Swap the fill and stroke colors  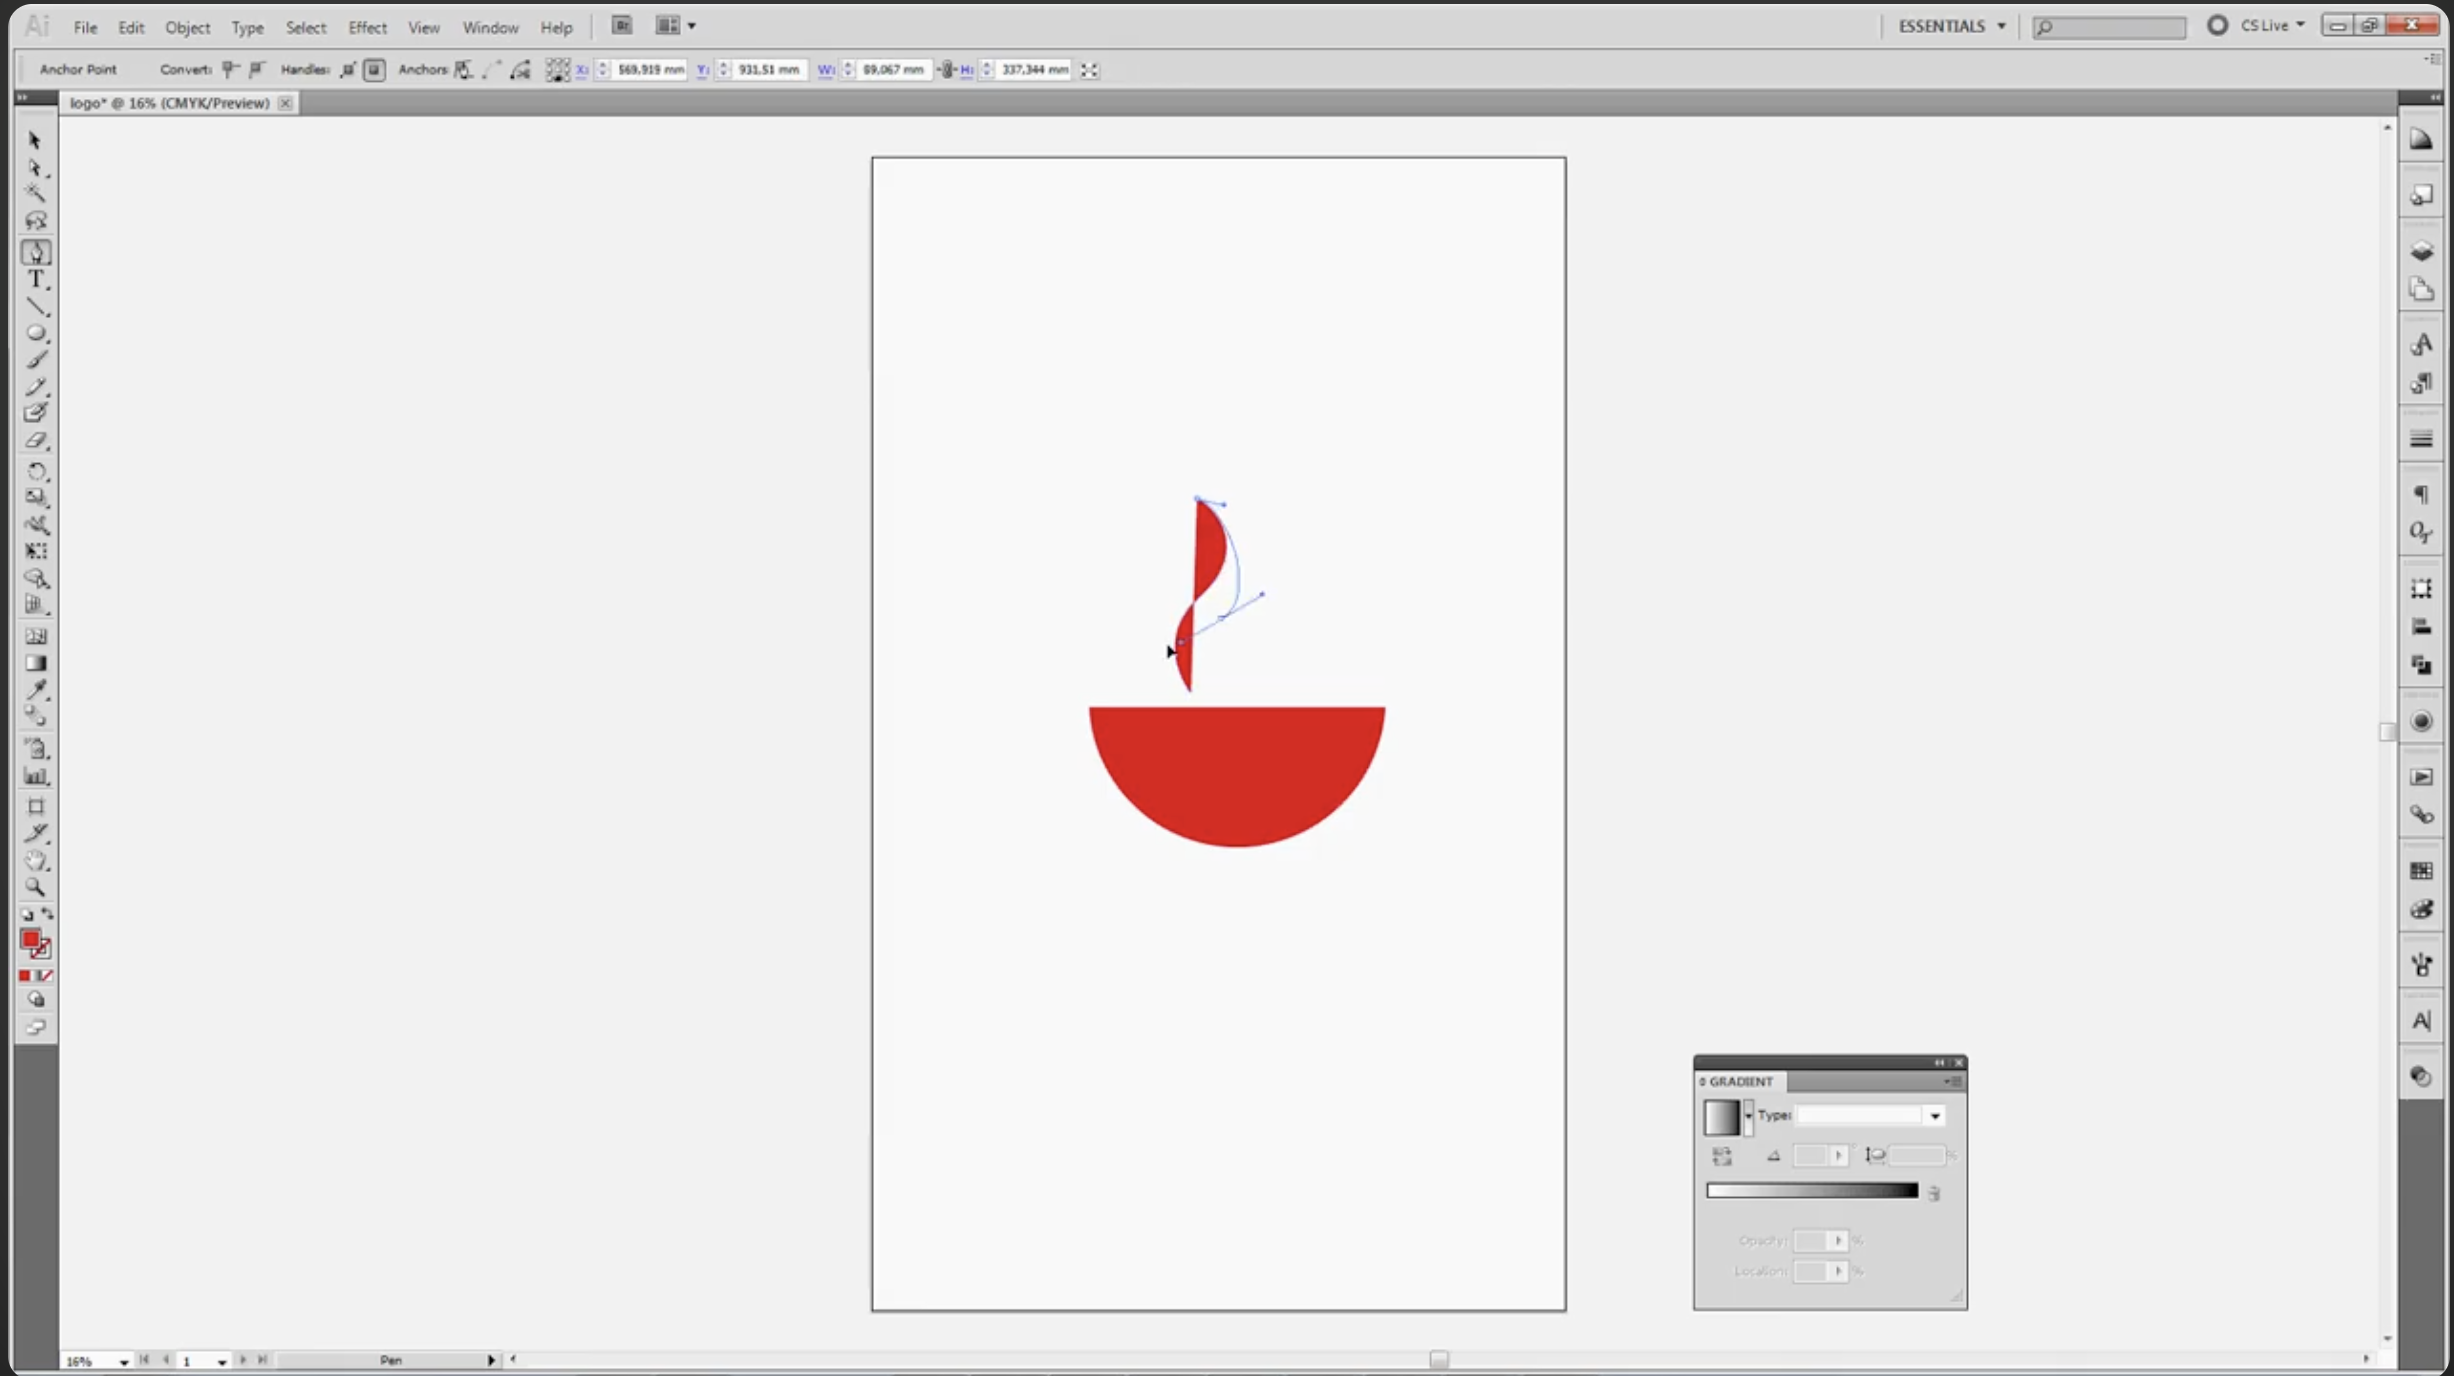point(49,913)
